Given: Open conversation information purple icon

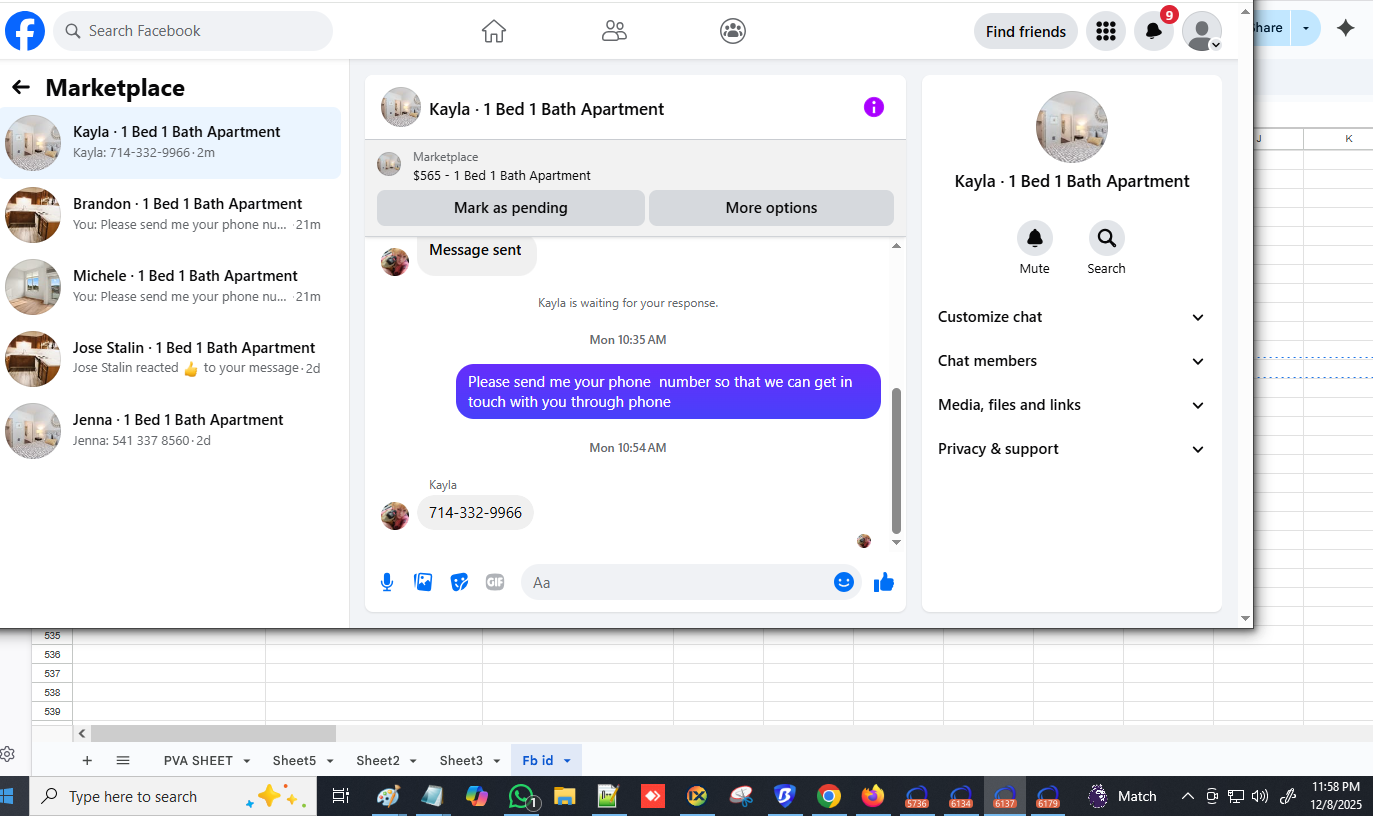Looking at the screenshot, I should [874, 107].
